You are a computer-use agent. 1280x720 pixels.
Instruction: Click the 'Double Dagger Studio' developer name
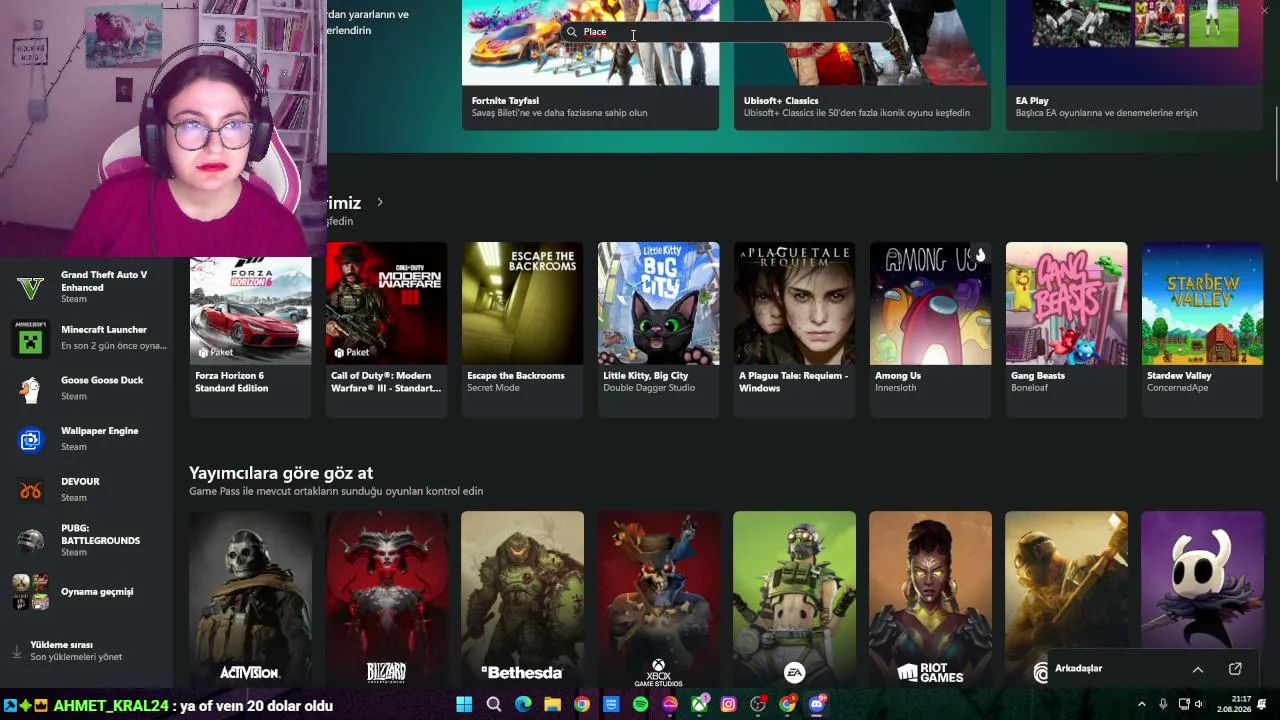click(x=649, y=388)
